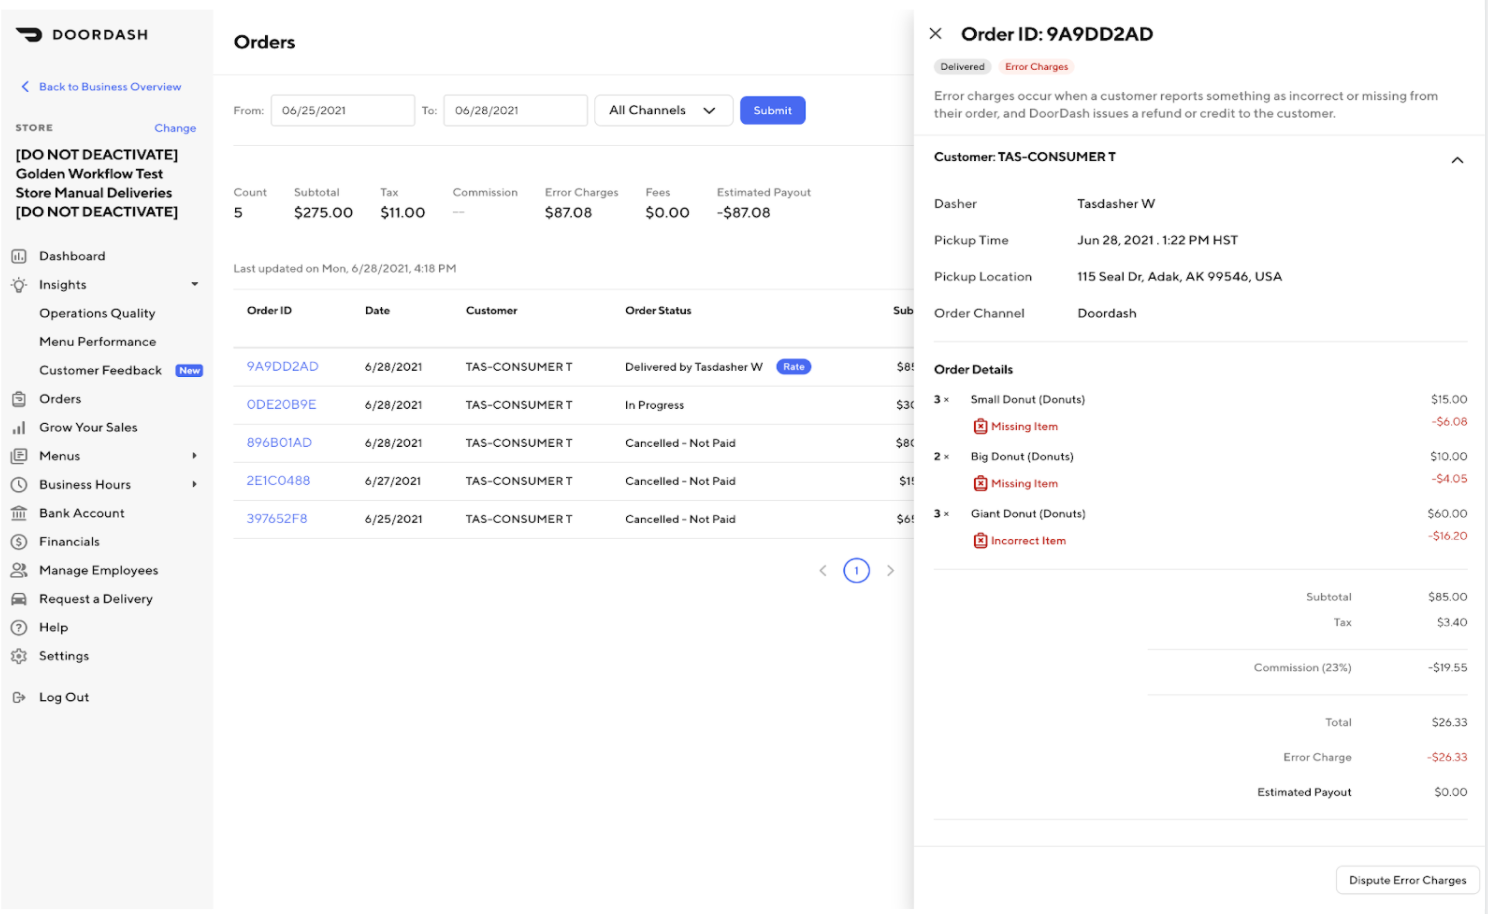Go to next page arrow in pagination
This screenshot has height=914, width=1488.
pos(890,571)
